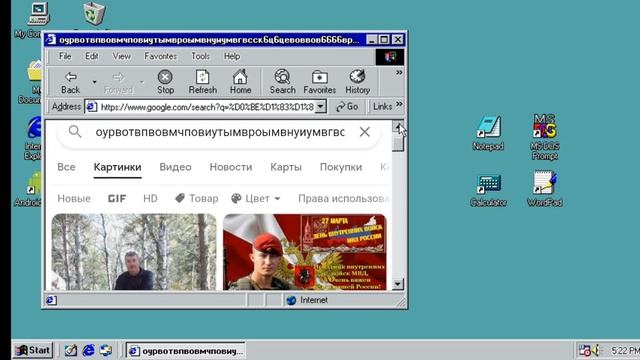640x360 pixels.
Task: Open the Help menu
Action: coord(231,56)
